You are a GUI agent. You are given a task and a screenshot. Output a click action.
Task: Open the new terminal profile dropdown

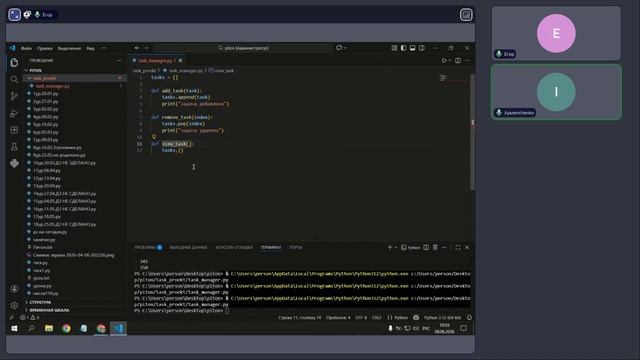pyautogui.click(x=396, y=247)
